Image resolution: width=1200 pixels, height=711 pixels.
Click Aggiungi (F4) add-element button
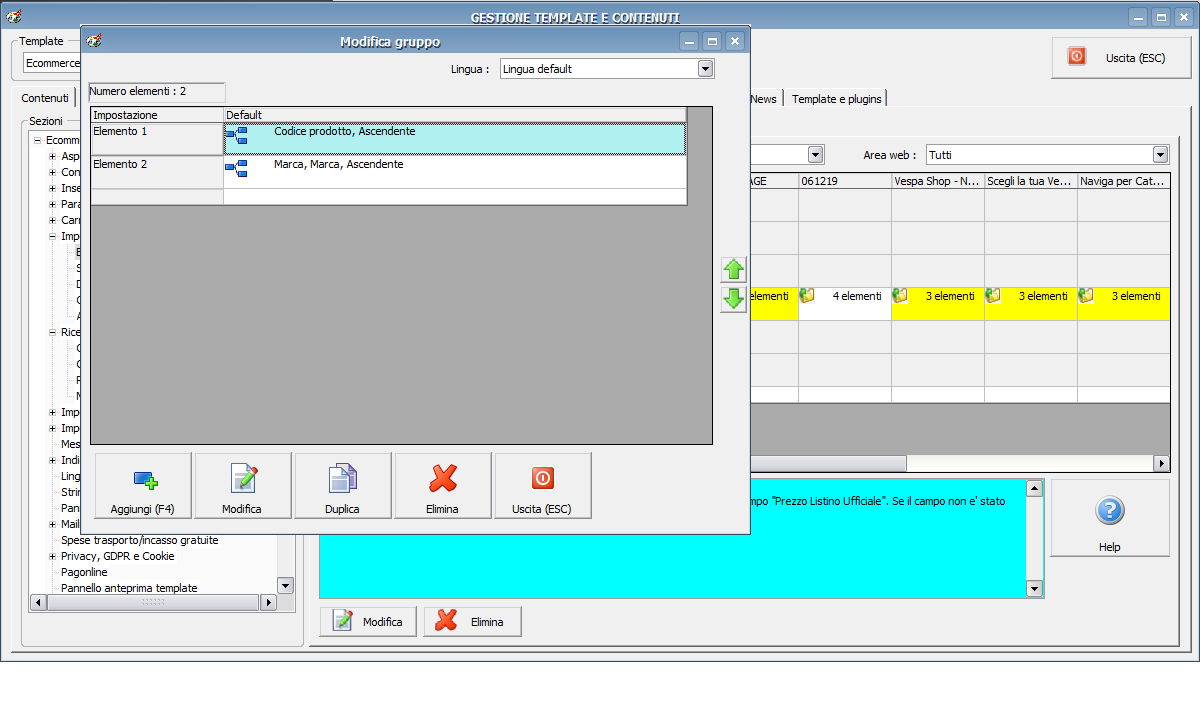pyautogui.click(x=143, y=486)
